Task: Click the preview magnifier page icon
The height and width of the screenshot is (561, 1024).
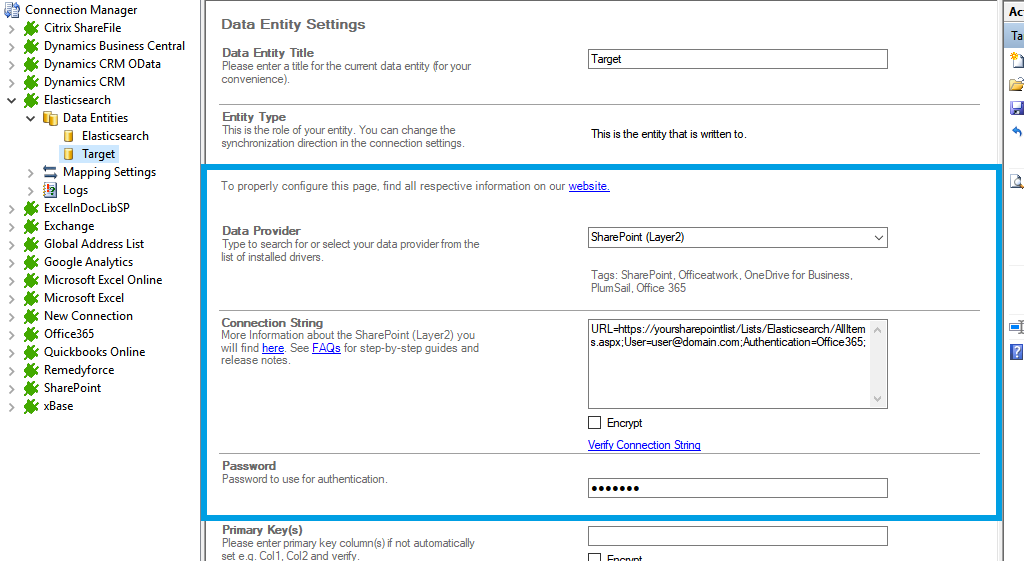Action: tap(1016, 181)
